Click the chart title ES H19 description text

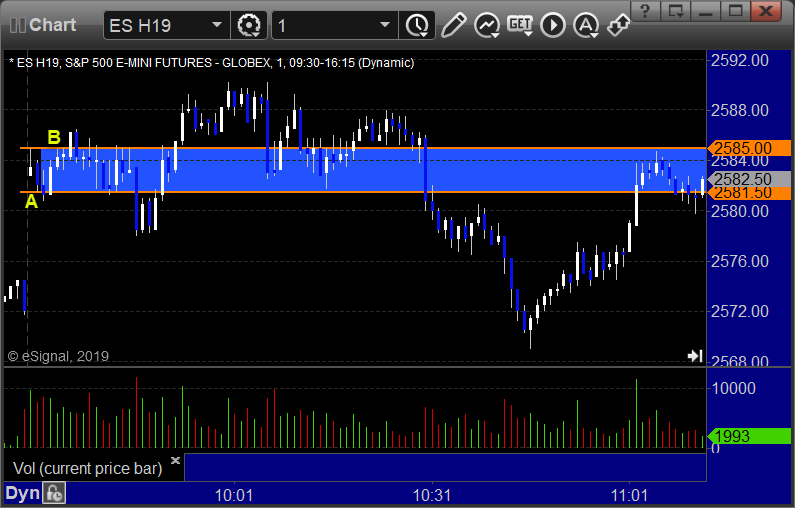coord(211,63)
